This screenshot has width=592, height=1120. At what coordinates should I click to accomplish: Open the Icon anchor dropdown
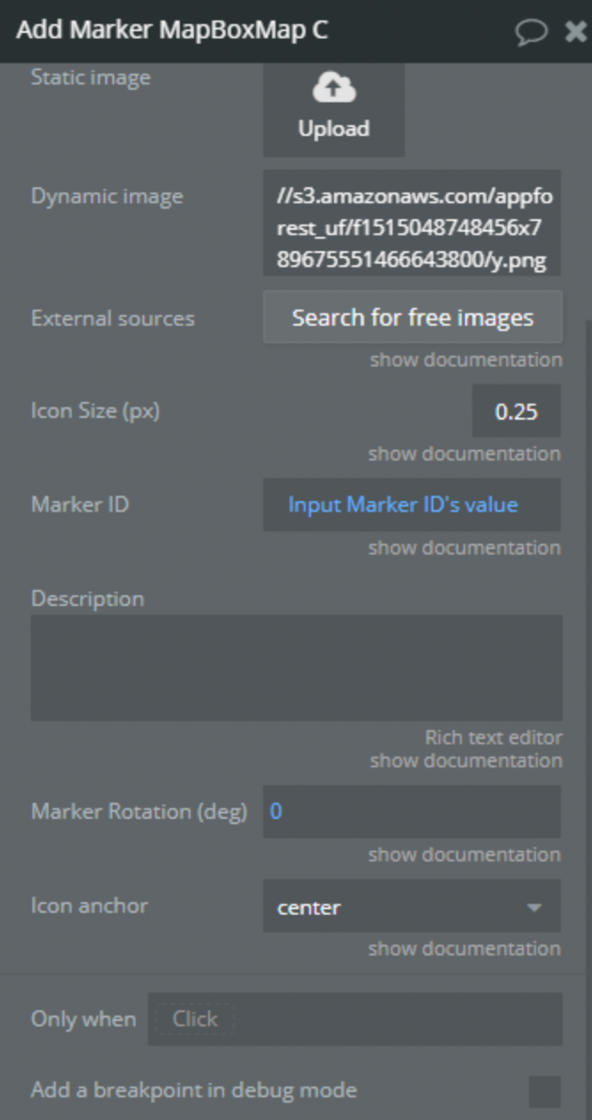(x=412, y=906)
